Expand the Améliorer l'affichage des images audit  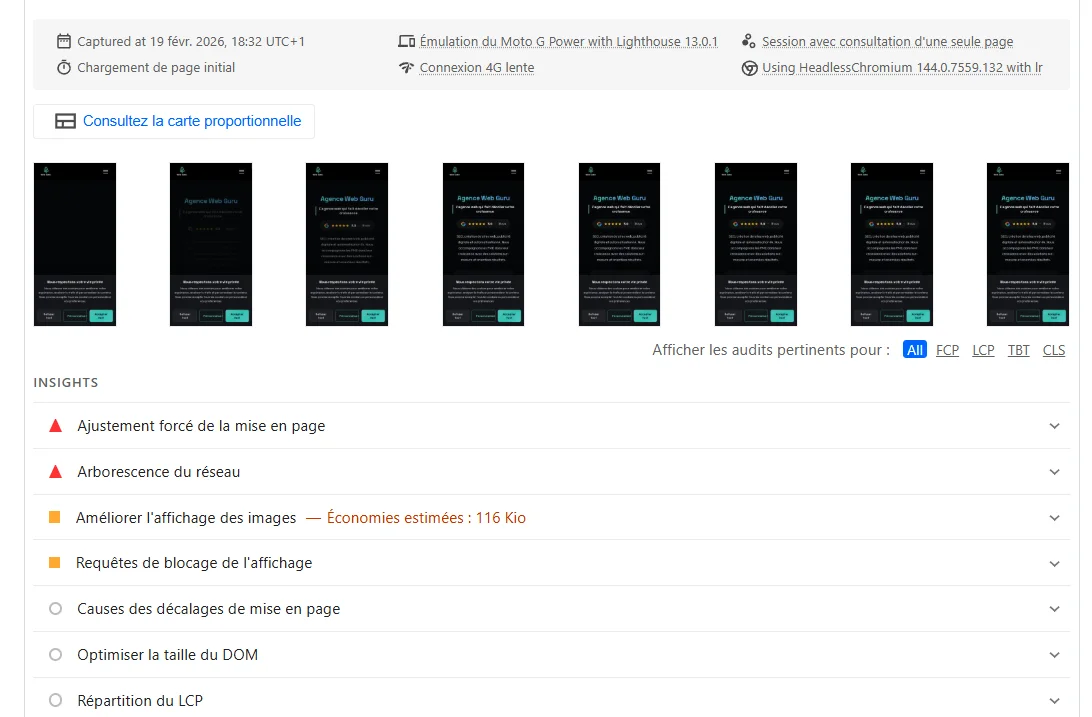tap(1054, 518)
